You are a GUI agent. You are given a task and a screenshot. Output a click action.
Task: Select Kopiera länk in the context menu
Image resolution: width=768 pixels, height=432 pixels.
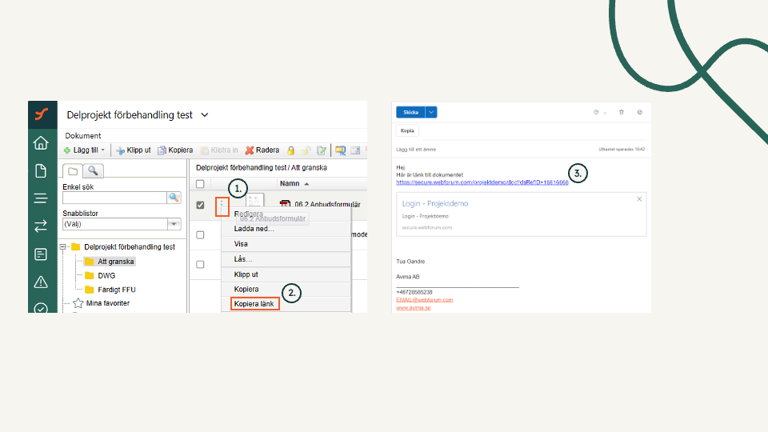click(x=254, y=303)
